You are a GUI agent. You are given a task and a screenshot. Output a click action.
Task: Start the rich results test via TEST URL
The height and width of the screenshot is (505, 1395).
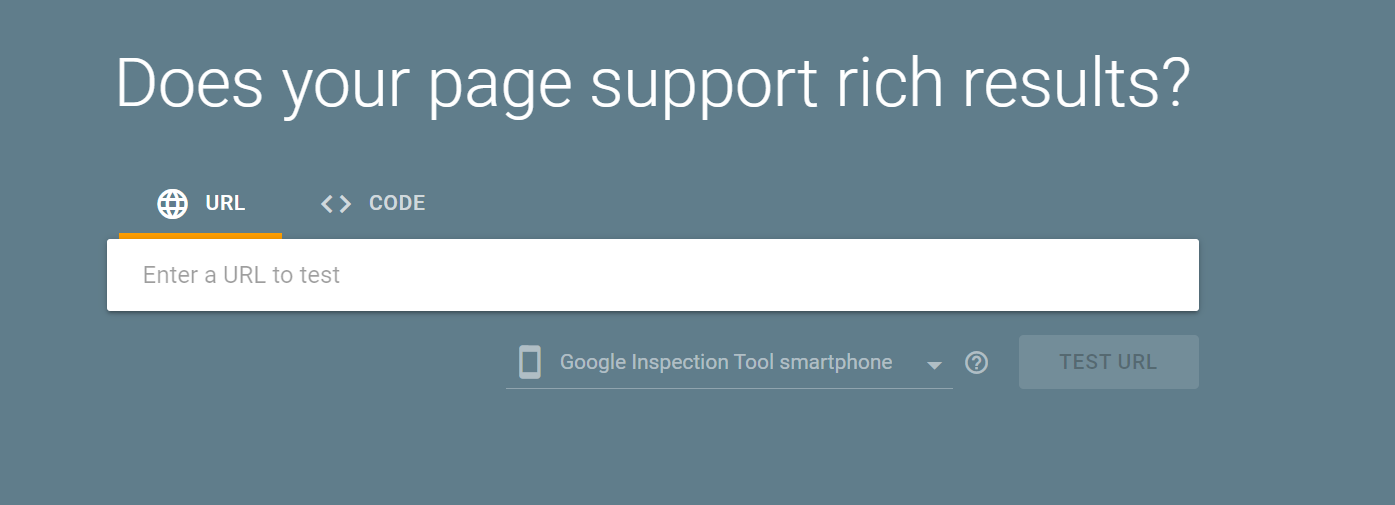(1109, 362)
